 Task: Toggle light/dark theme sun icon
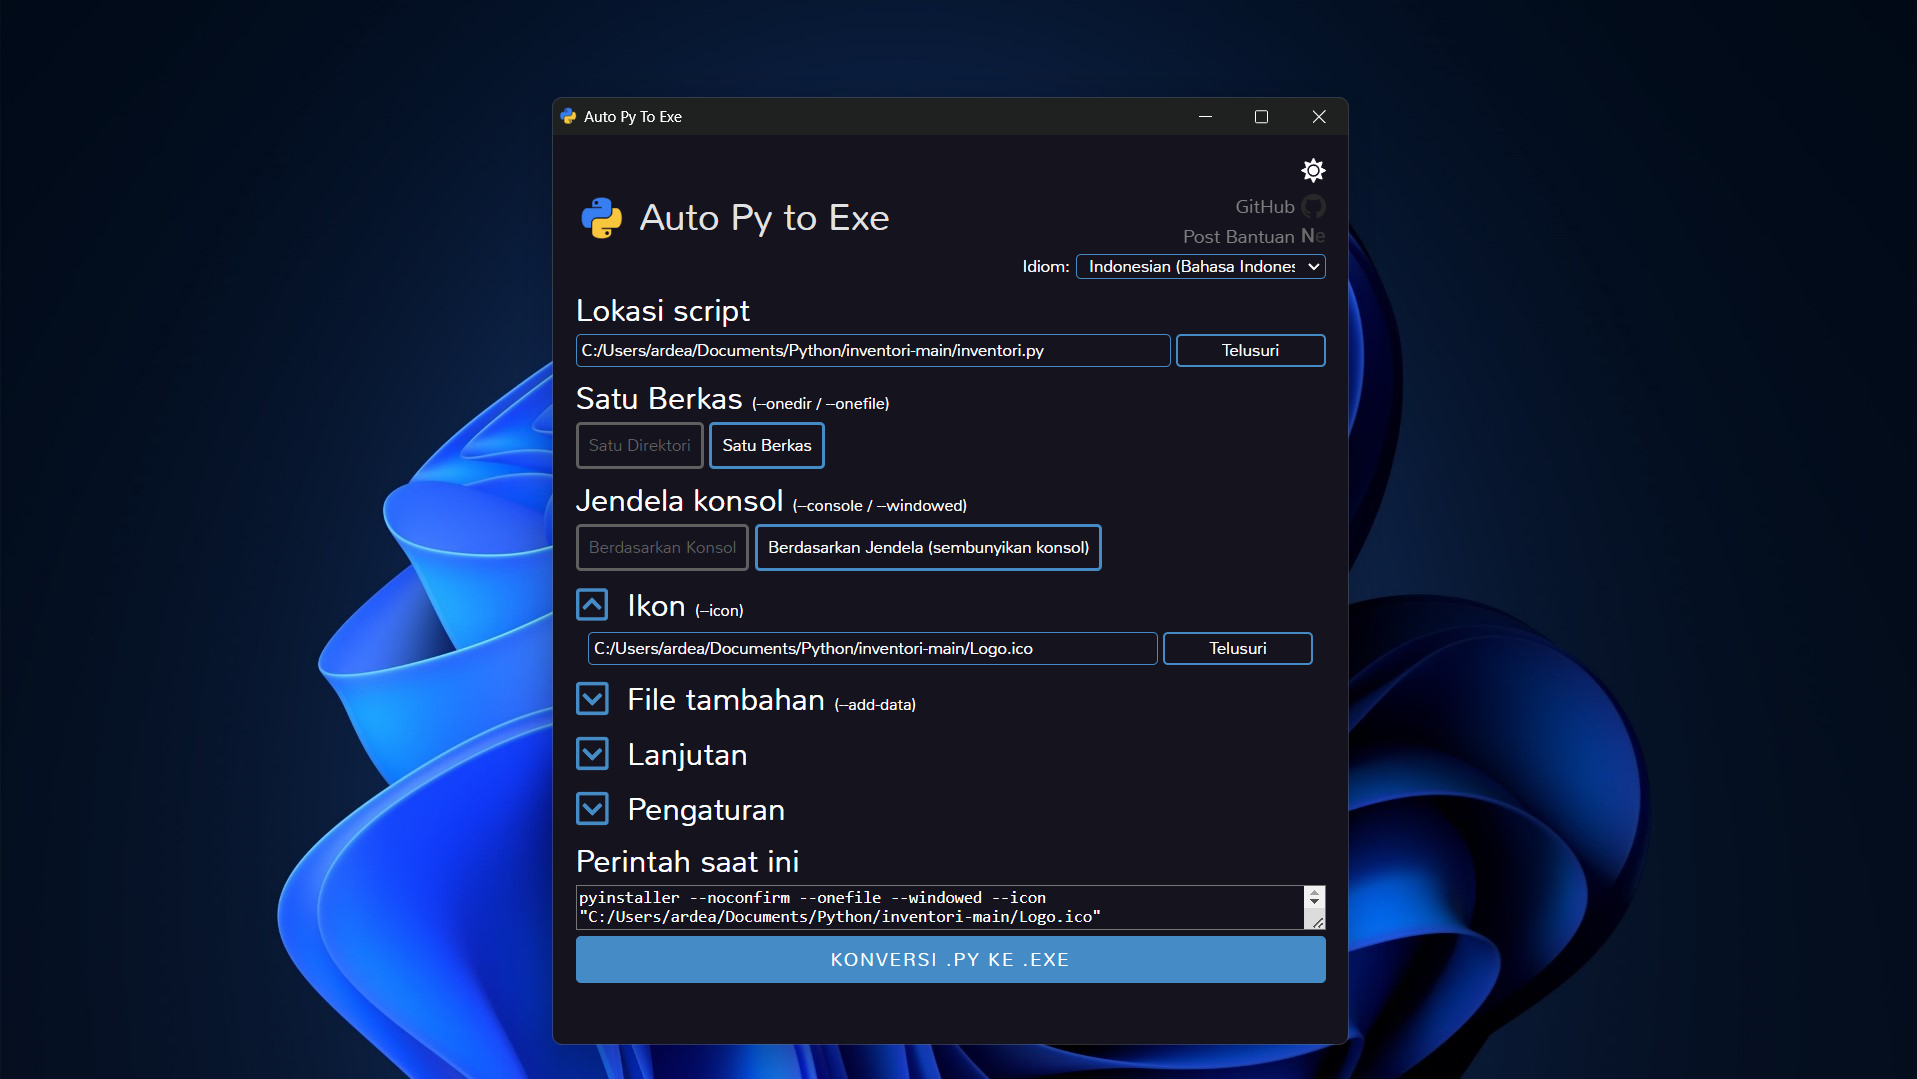[x=1313, y=170]
